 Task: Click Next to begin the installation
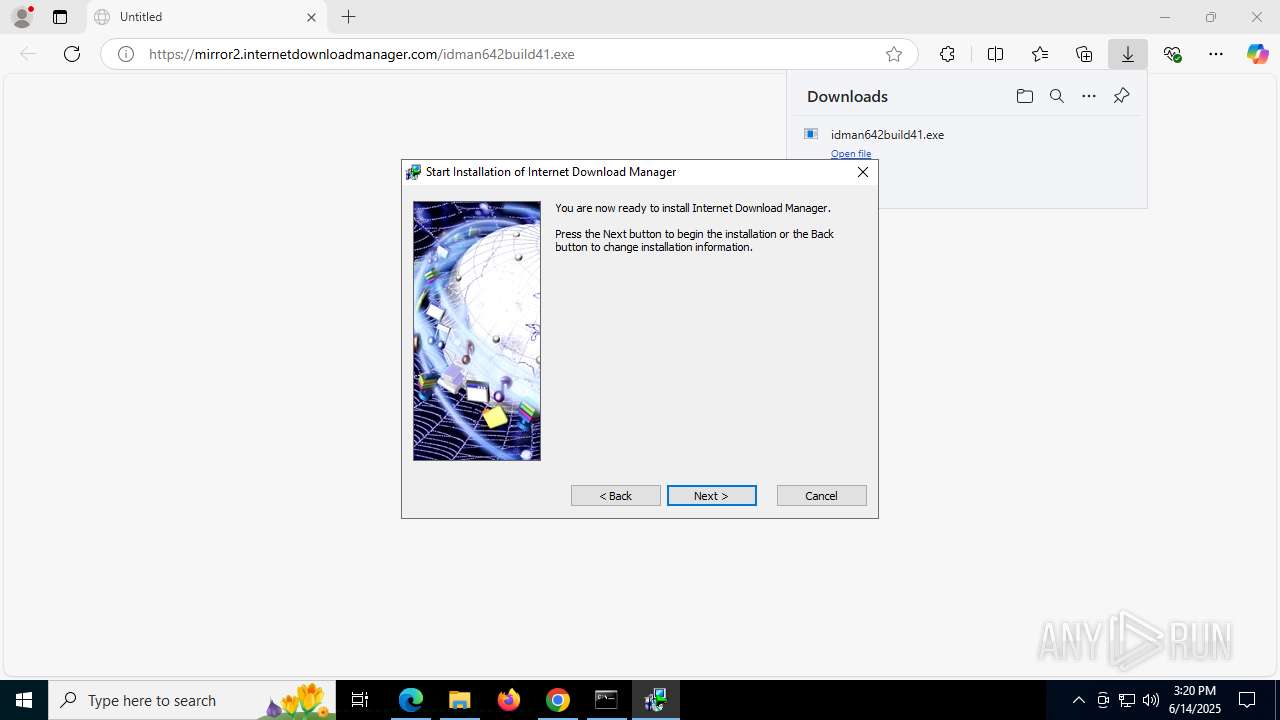coord(711,496)
